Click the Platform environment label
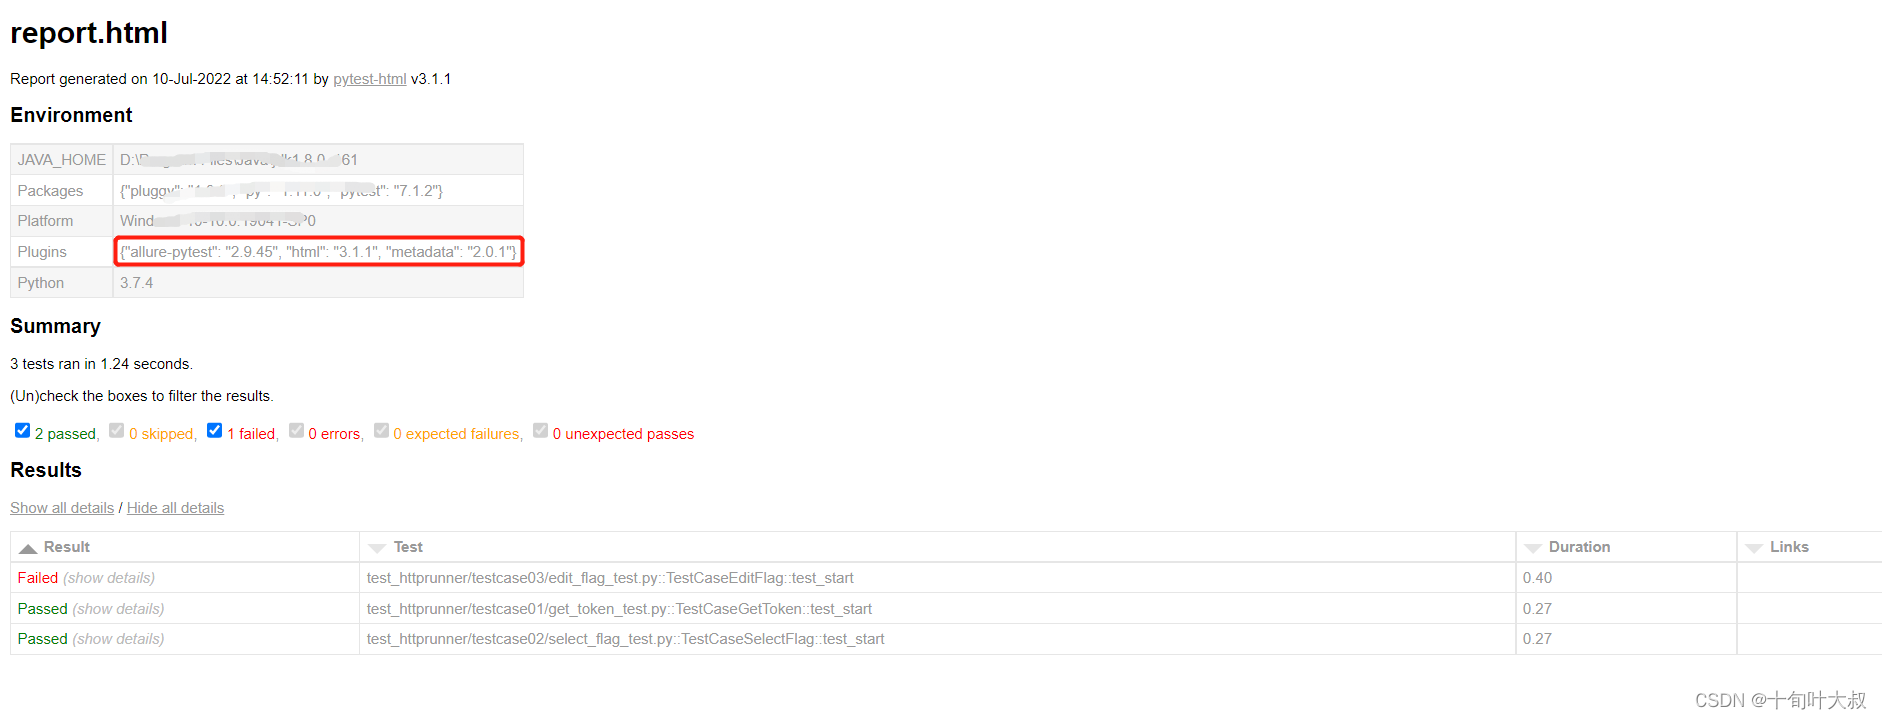 [45, 221]
